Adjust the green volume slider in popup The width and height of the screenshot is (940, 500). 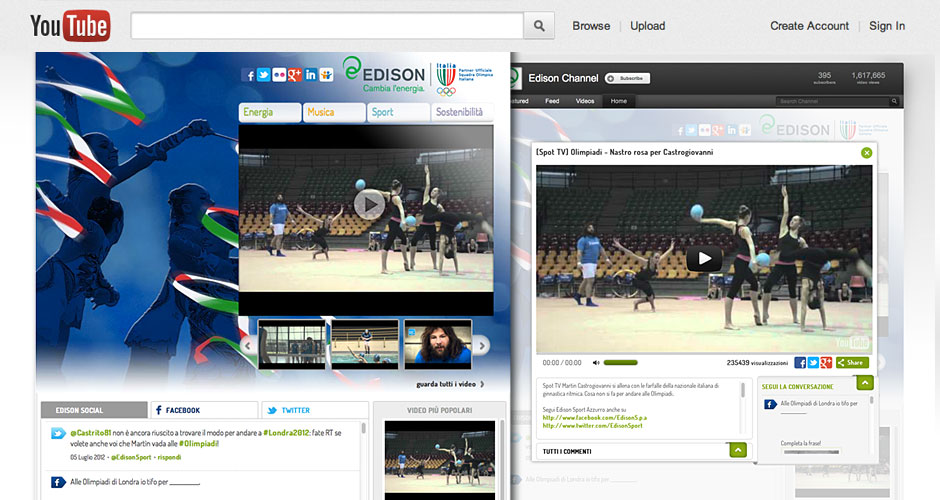point(620,362)
